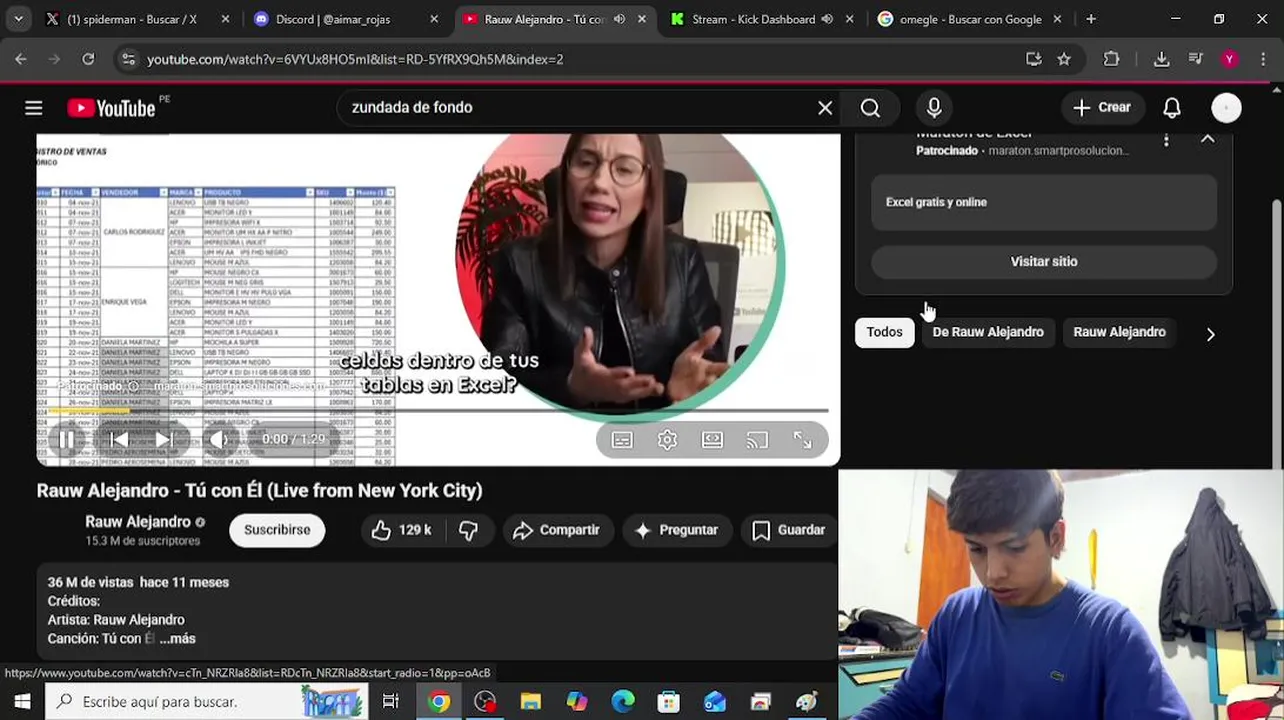The width and height of the screenshot is (1284, 720).
Task: Open the Rauw Alejandro channel name
Action: [x=138, y=522]
